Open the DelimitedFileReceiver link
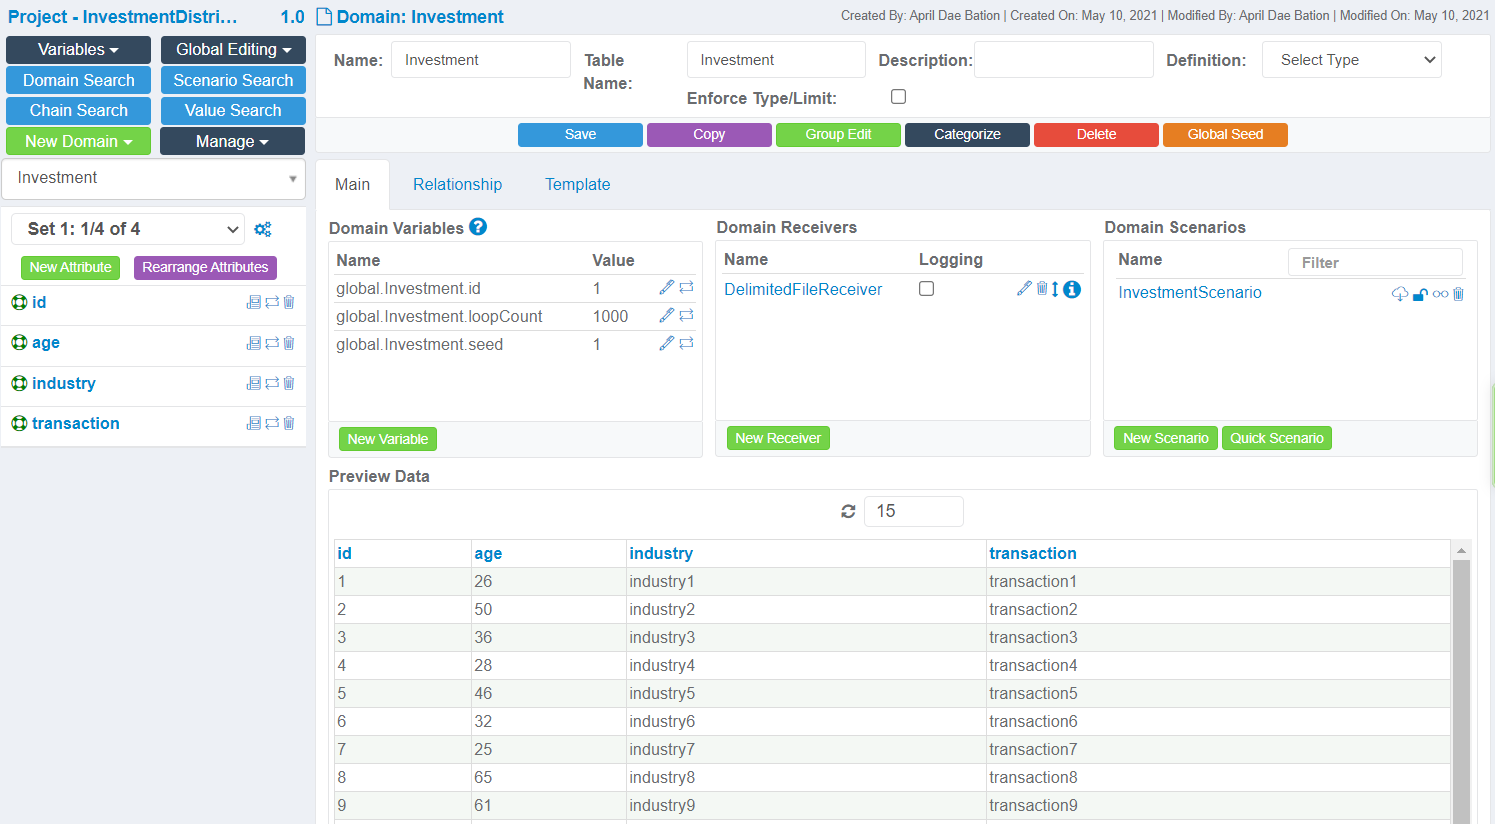Screen dimensions: 1495x824 [x=803, y=290]
